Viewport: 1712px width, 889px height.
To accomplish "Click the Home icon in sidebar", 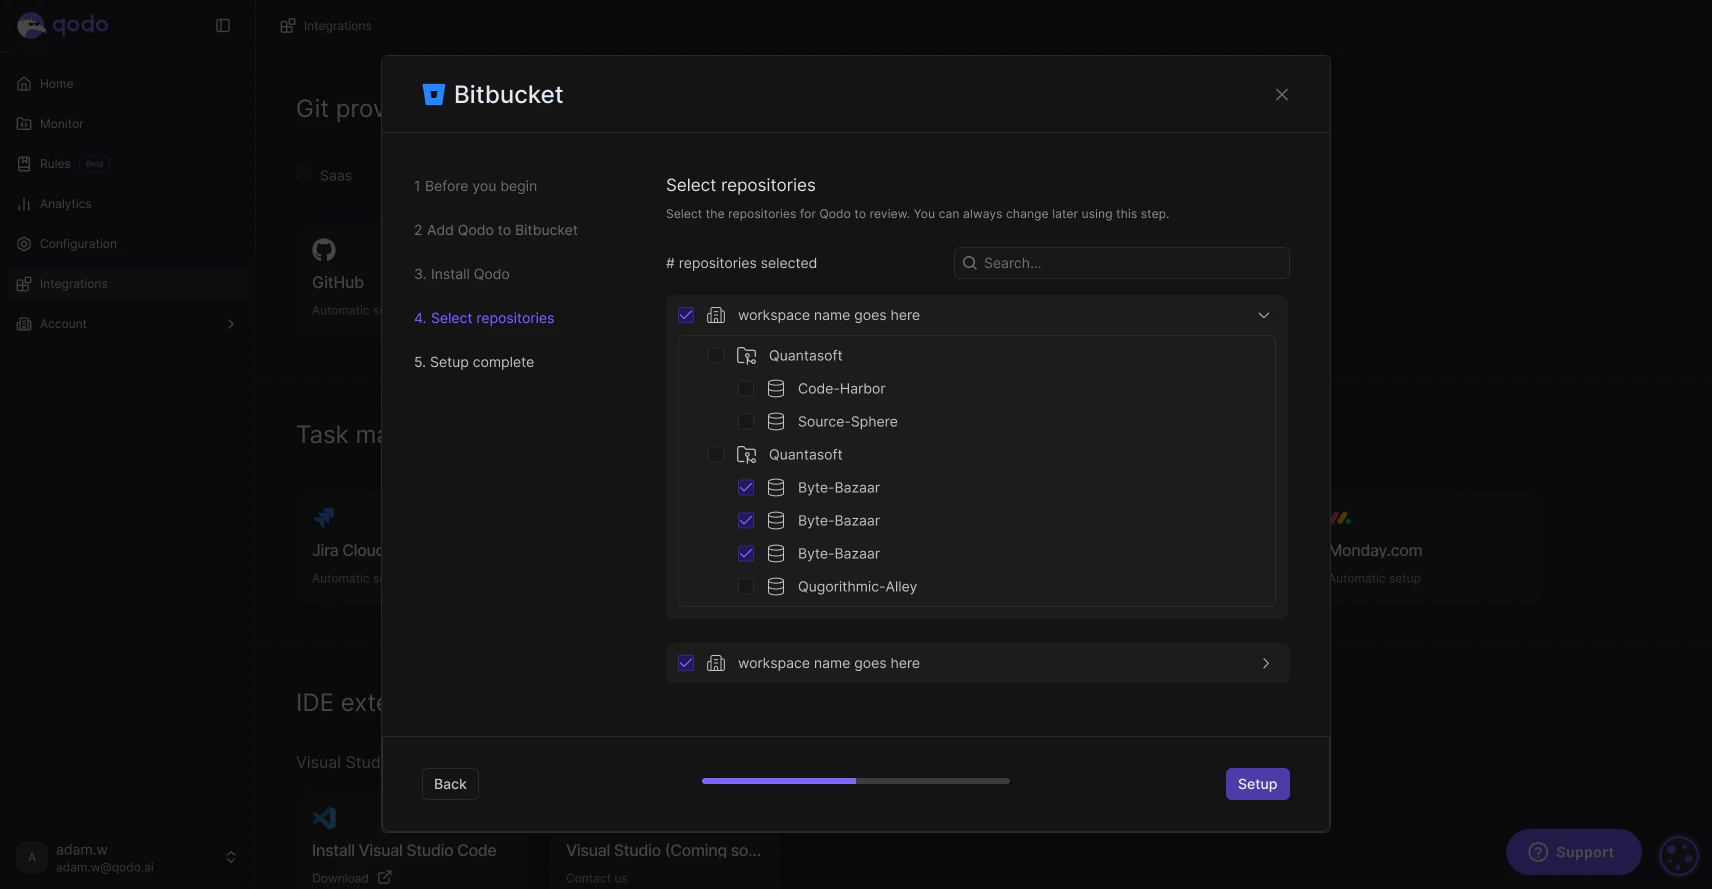I will (x=24, y=84).
